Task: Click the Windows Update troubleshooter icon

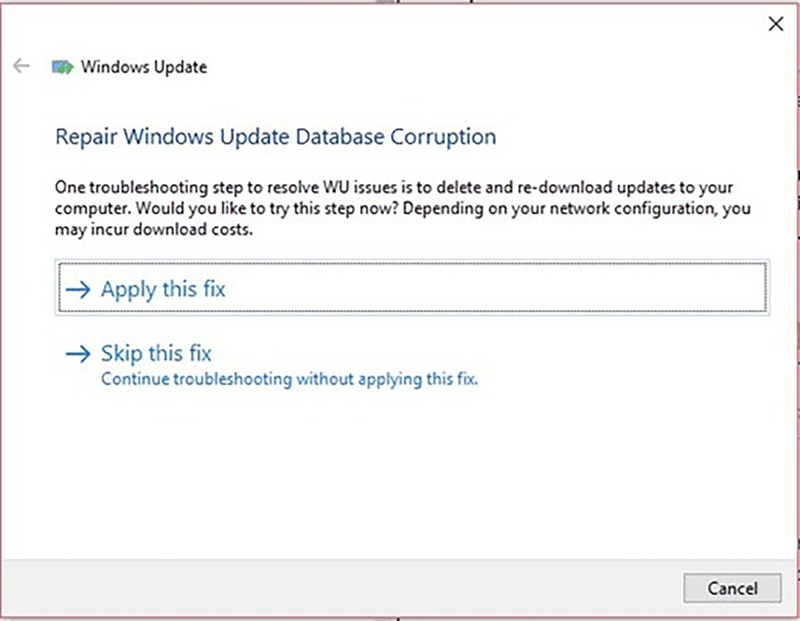Action: click(62, 67)
